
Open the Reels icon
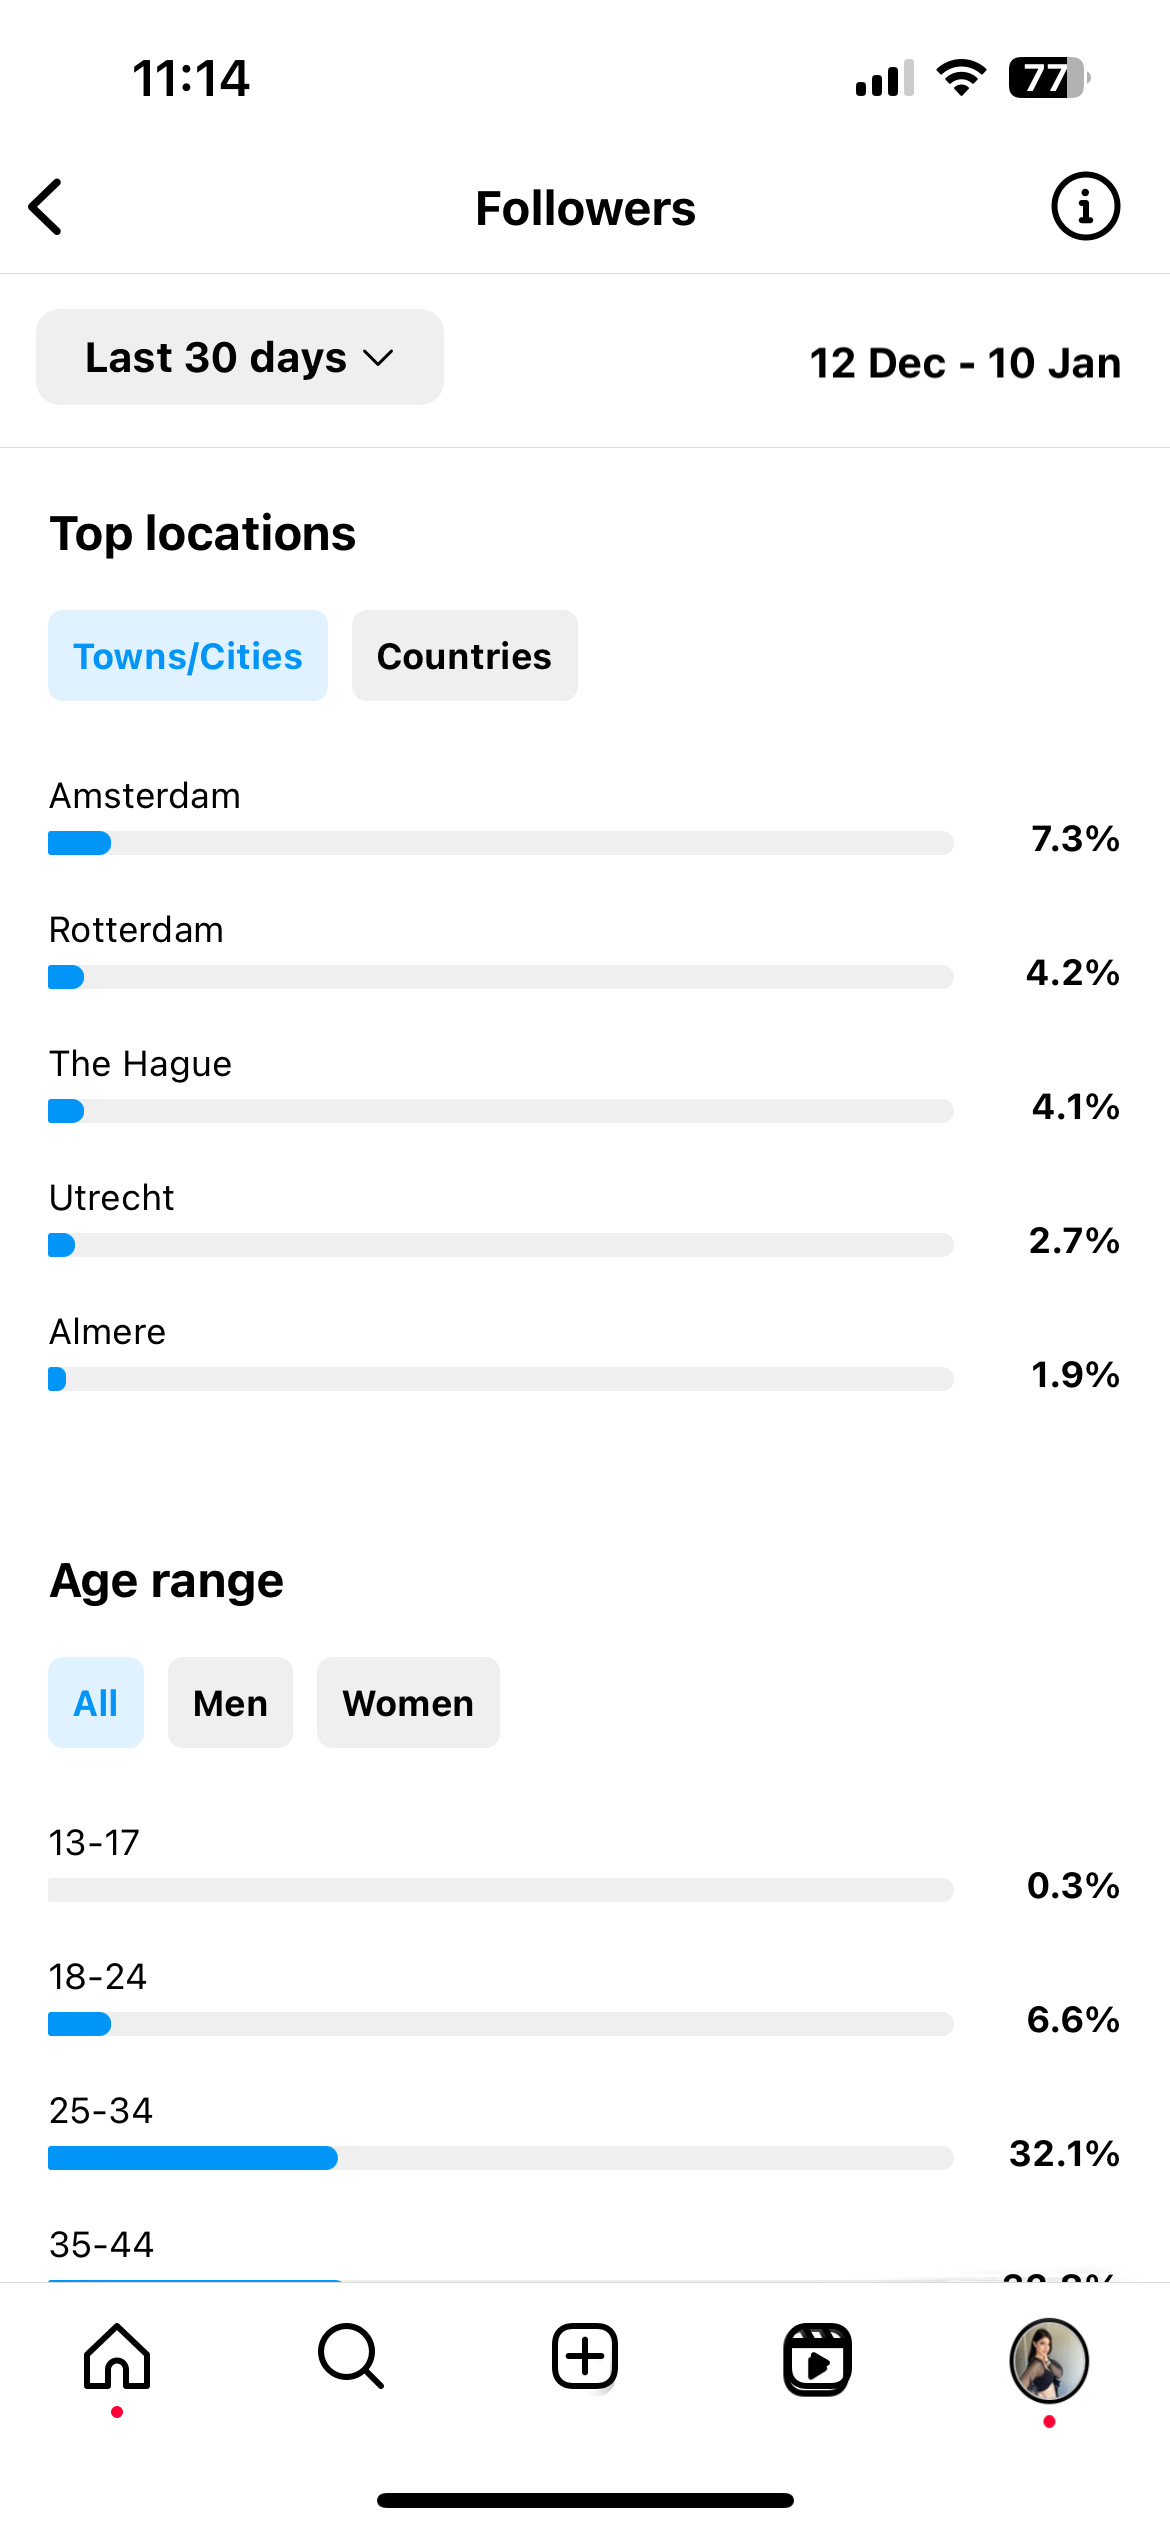click(x=817, y=2359)
